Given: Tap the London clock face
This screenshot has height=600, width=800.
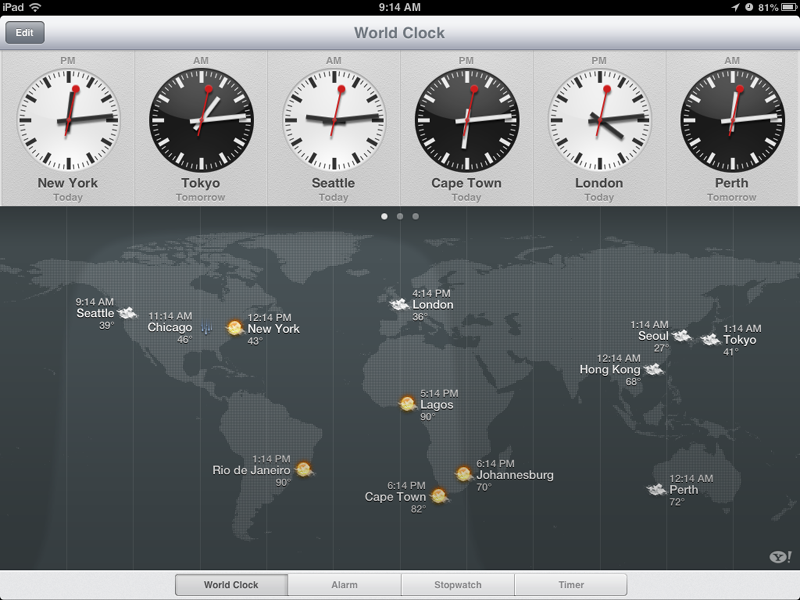Looking at the screenshot, I should point(599,119).
